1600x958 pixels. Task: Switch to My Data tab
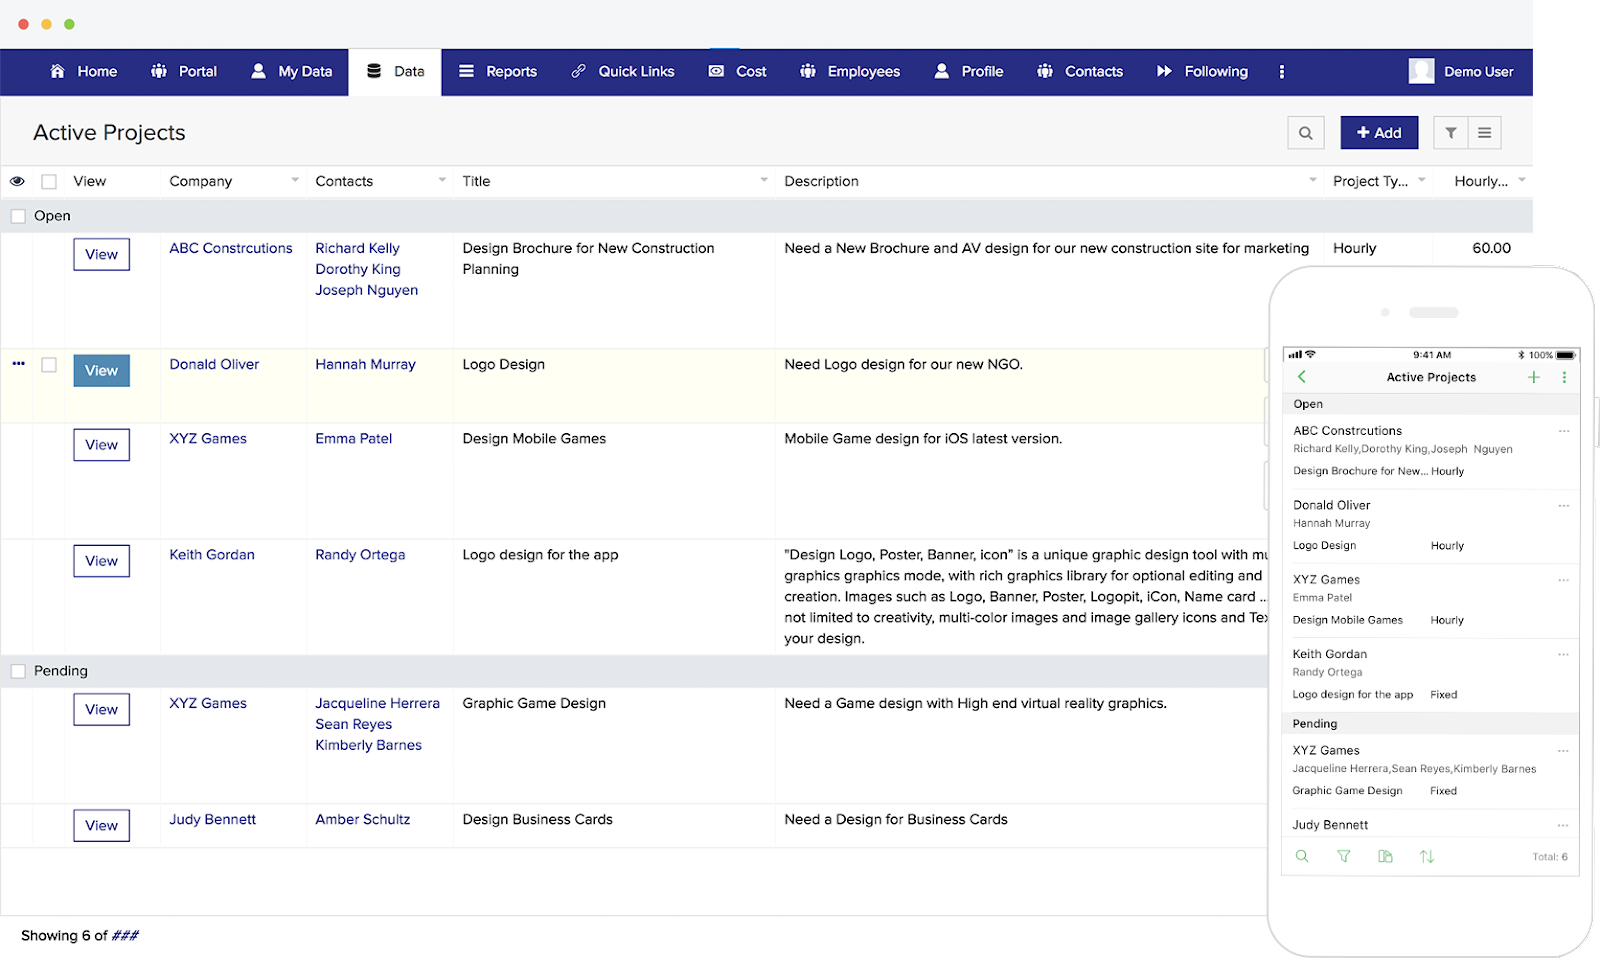pyautogui.click(x=291, y=72)
